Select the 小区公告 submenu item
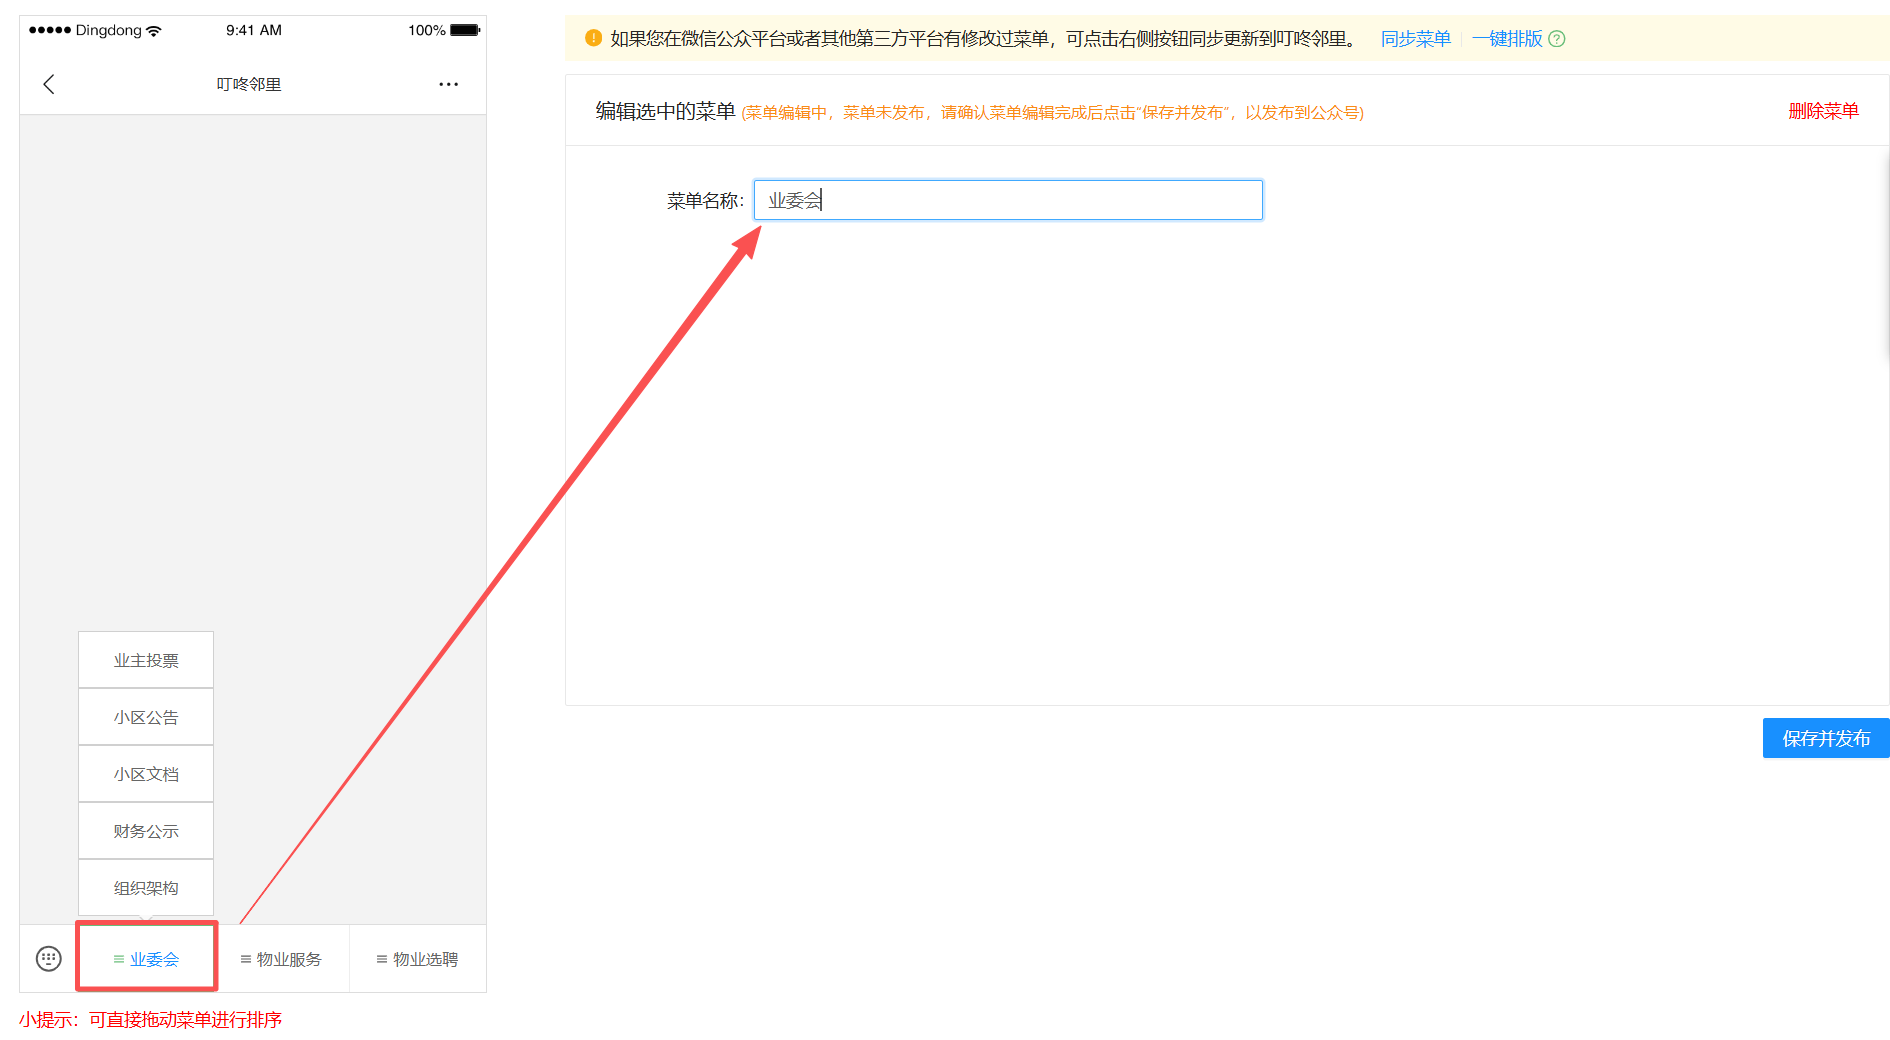The width and height of the screenshot is (1890, 1040). tap(146, 717)
